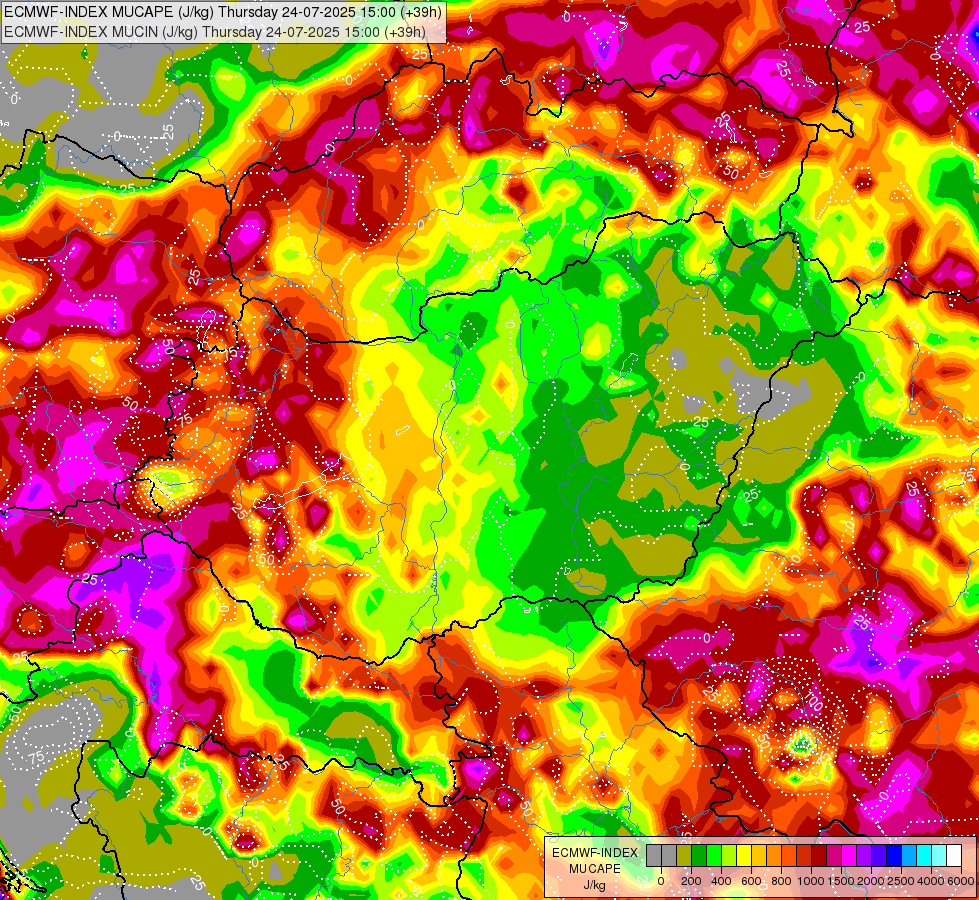The width and height of the screenshot is (979, 900).
Task: Click the legend scale value 2500
Action: pos(901,881)
